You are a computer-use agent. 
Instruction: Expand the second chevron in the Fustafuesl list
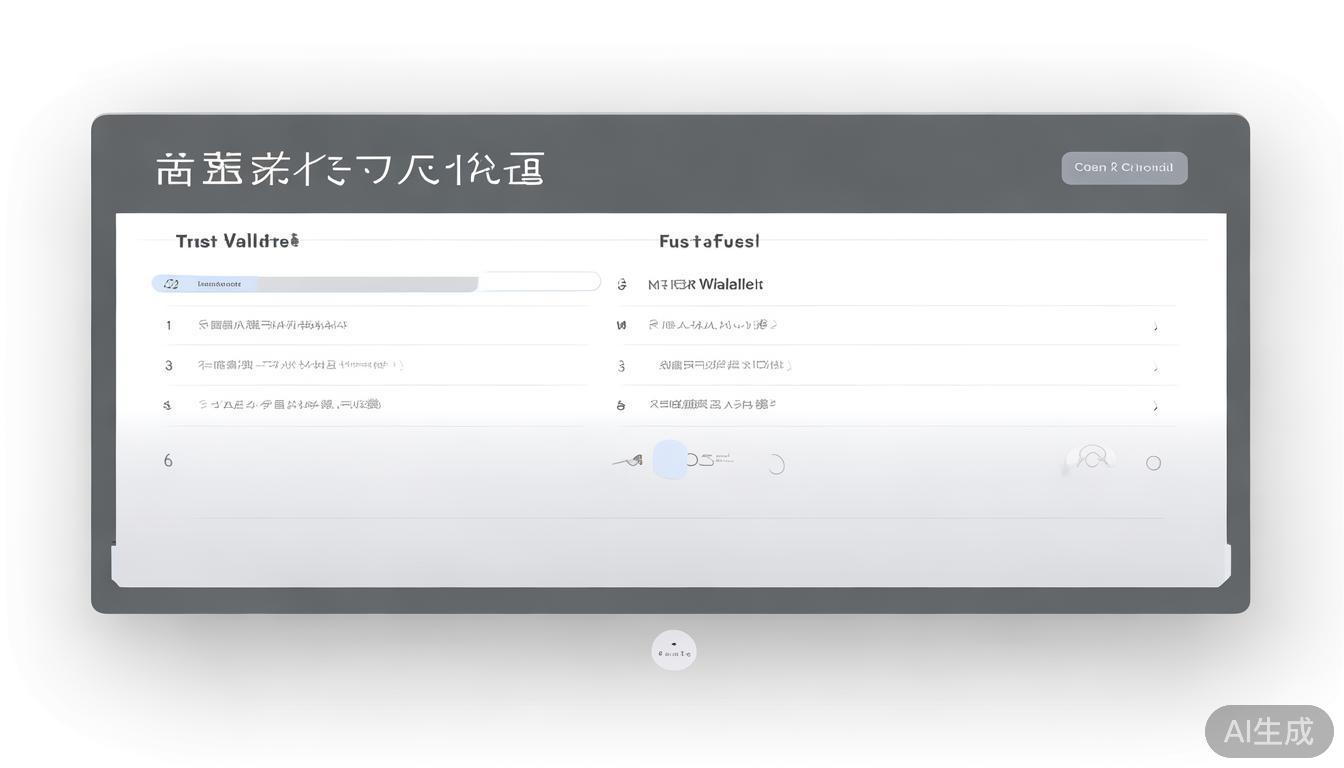pyautogui.click(x=1155, y=366)
